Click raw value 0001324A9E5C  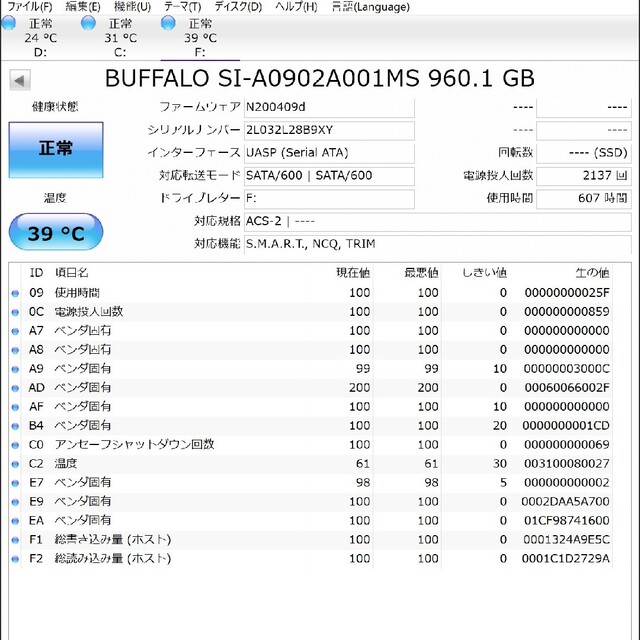tap(567, 540)
